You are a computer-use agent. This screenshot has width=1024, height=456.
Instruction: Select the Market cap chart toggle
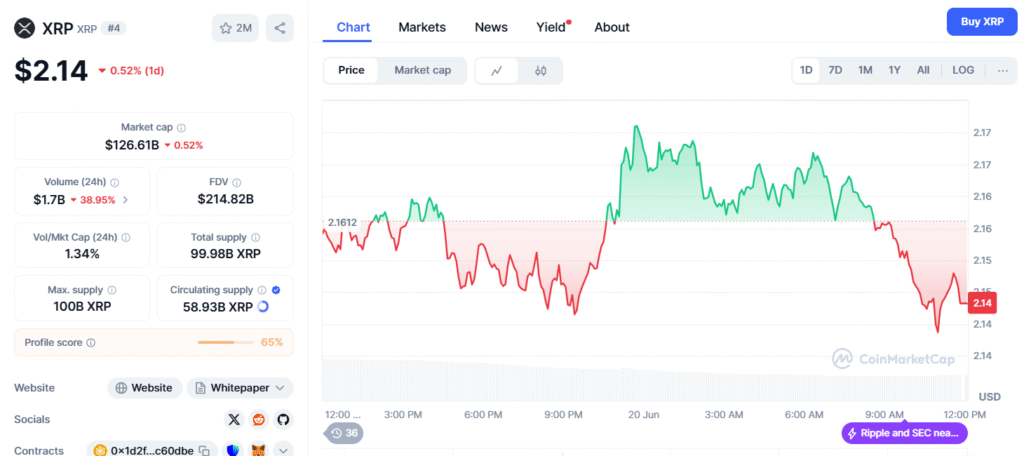[423, 71]
